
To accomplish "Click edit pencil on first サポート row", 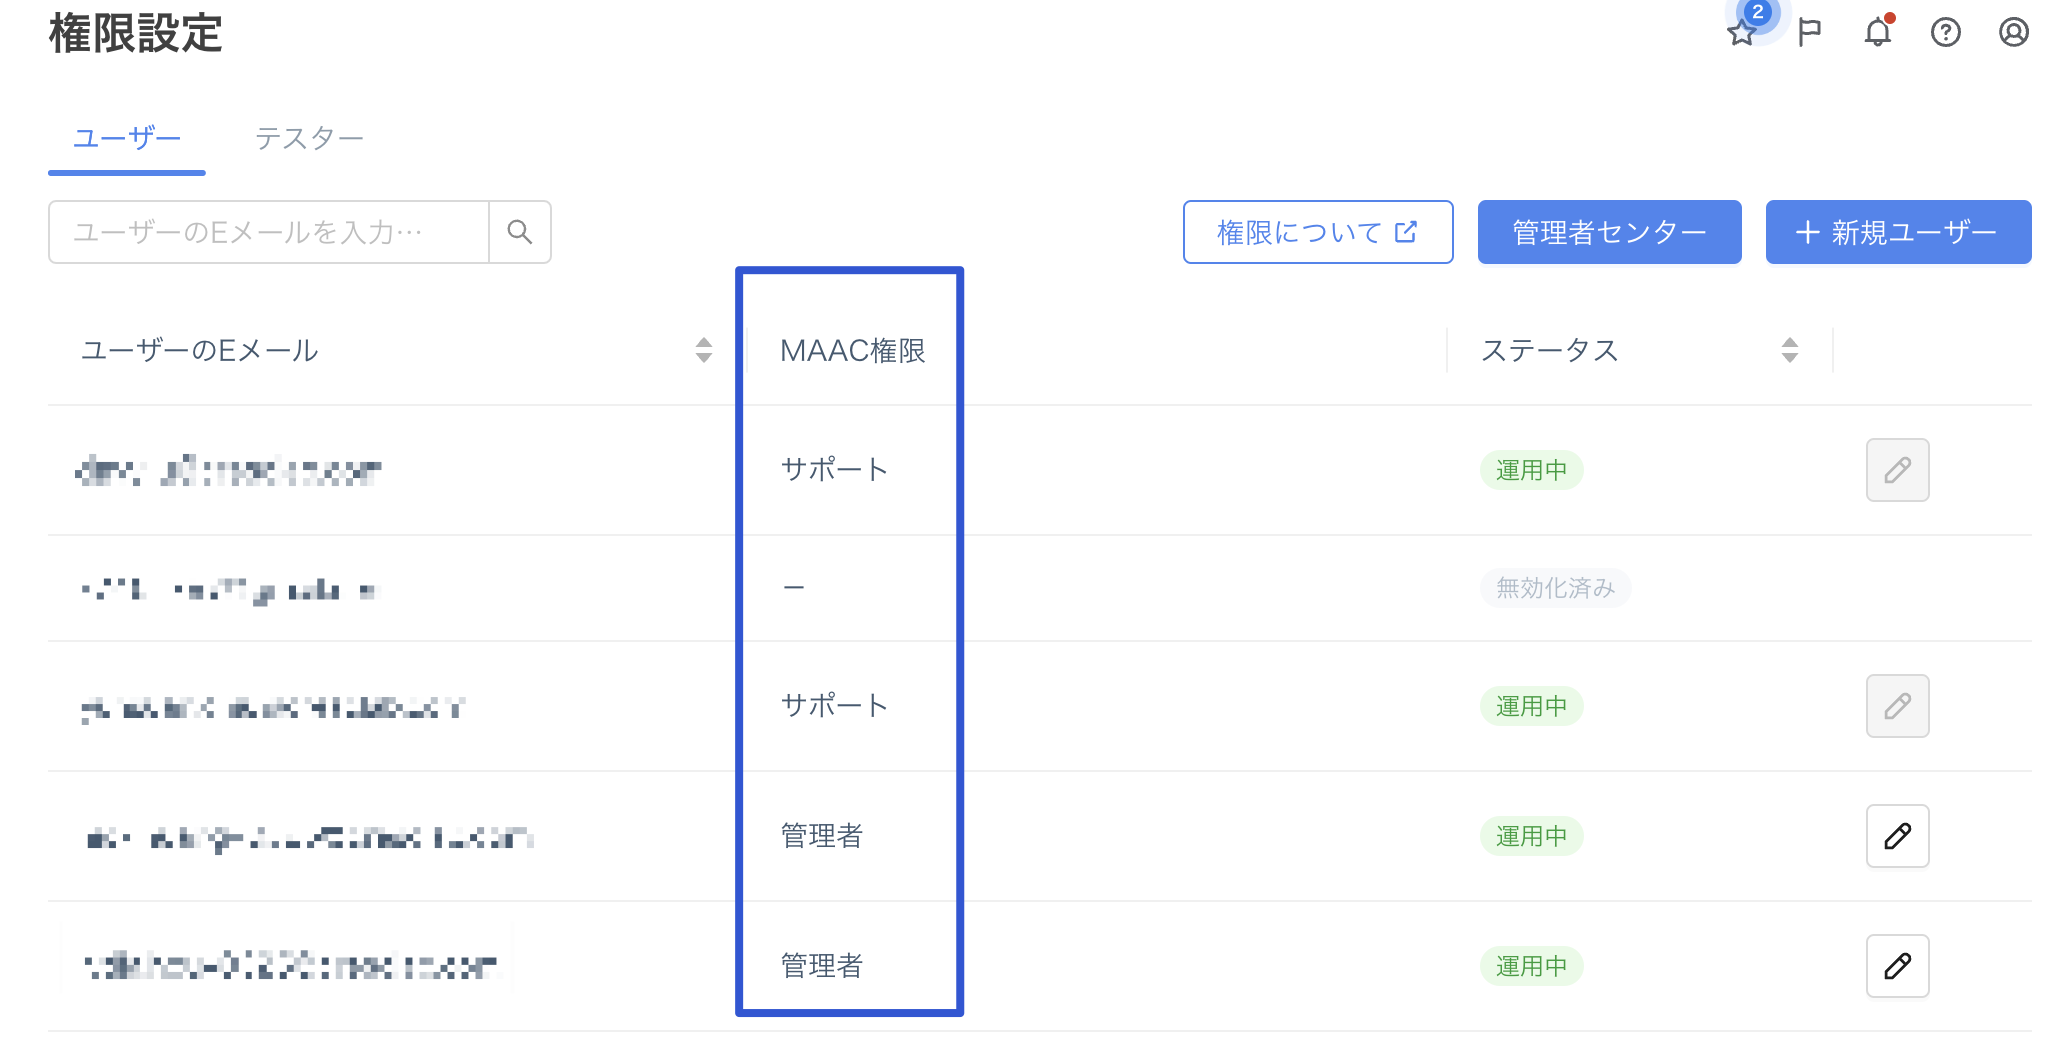I will point(1897,470).
